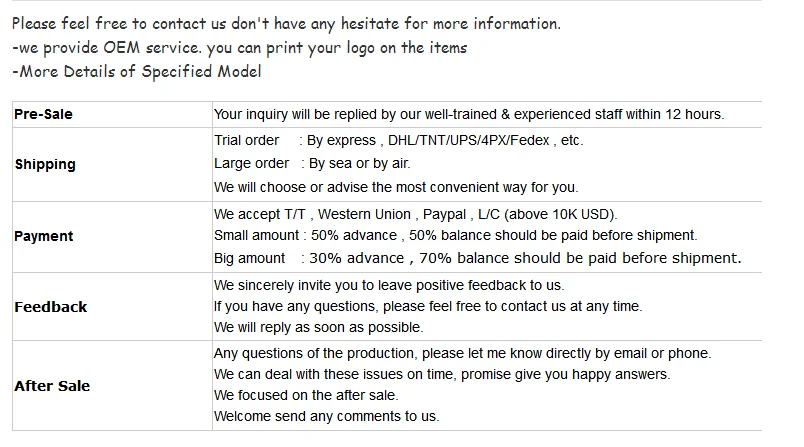Click the Big amount 30% advance line
Viewport: 804px width, 447px height.
click(x=477, y=258)
